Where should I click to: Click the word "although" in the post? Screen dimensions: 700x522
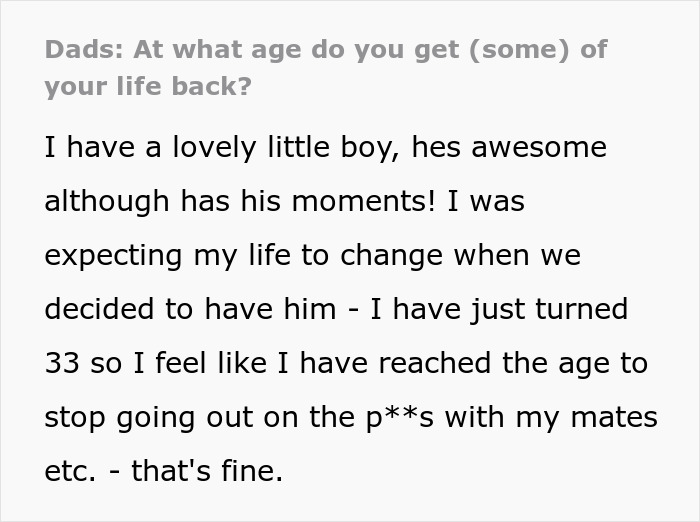click(107, 202)
